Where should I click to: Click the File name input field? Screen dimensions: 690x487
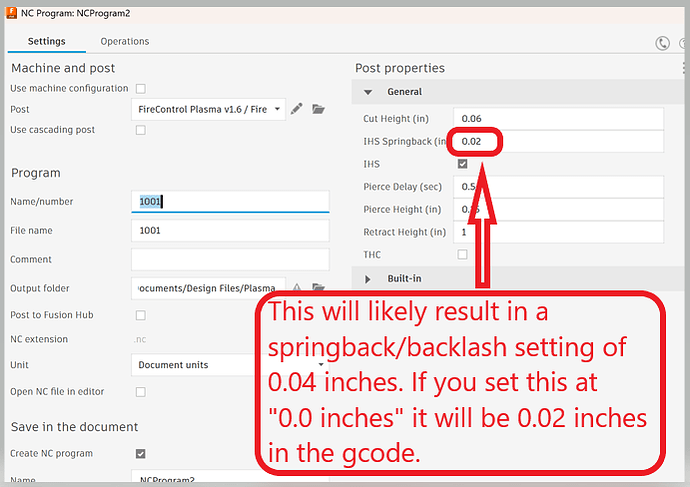click(230, 230)
